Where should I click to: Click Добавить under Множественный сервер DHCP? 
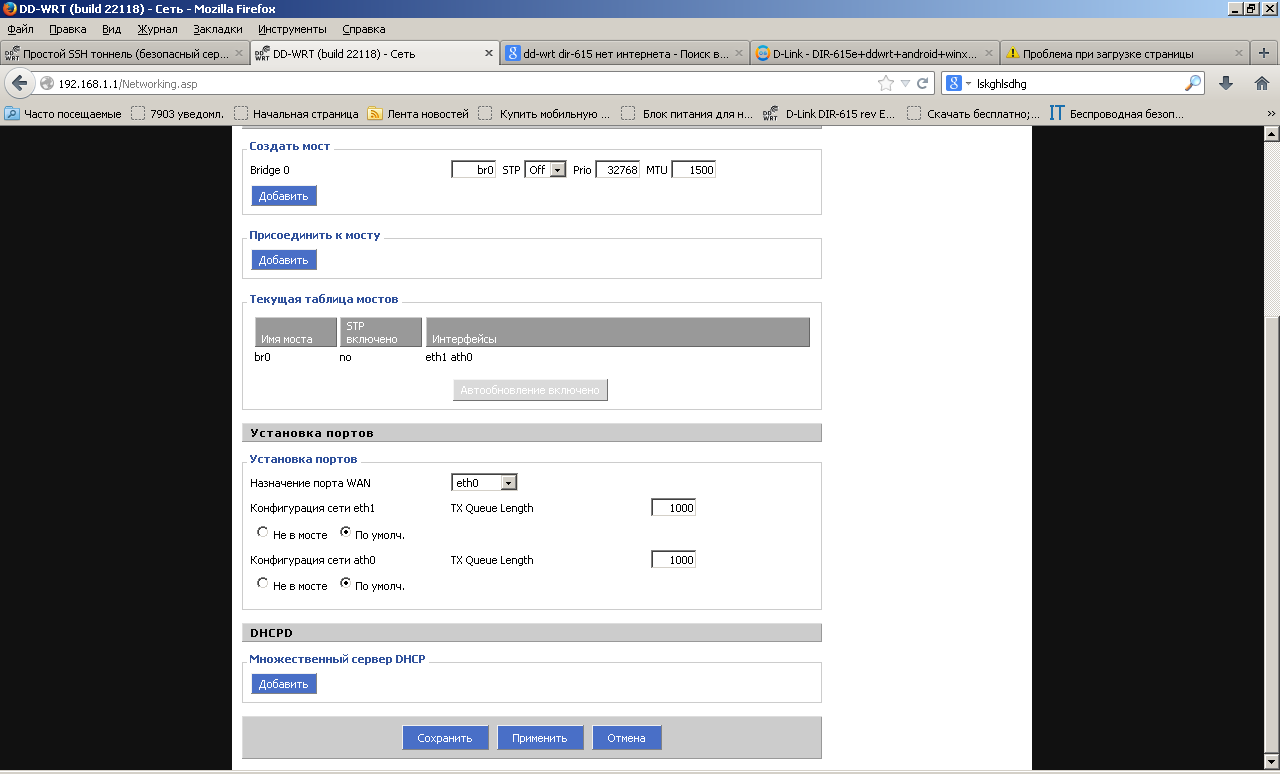pos(284,684)
